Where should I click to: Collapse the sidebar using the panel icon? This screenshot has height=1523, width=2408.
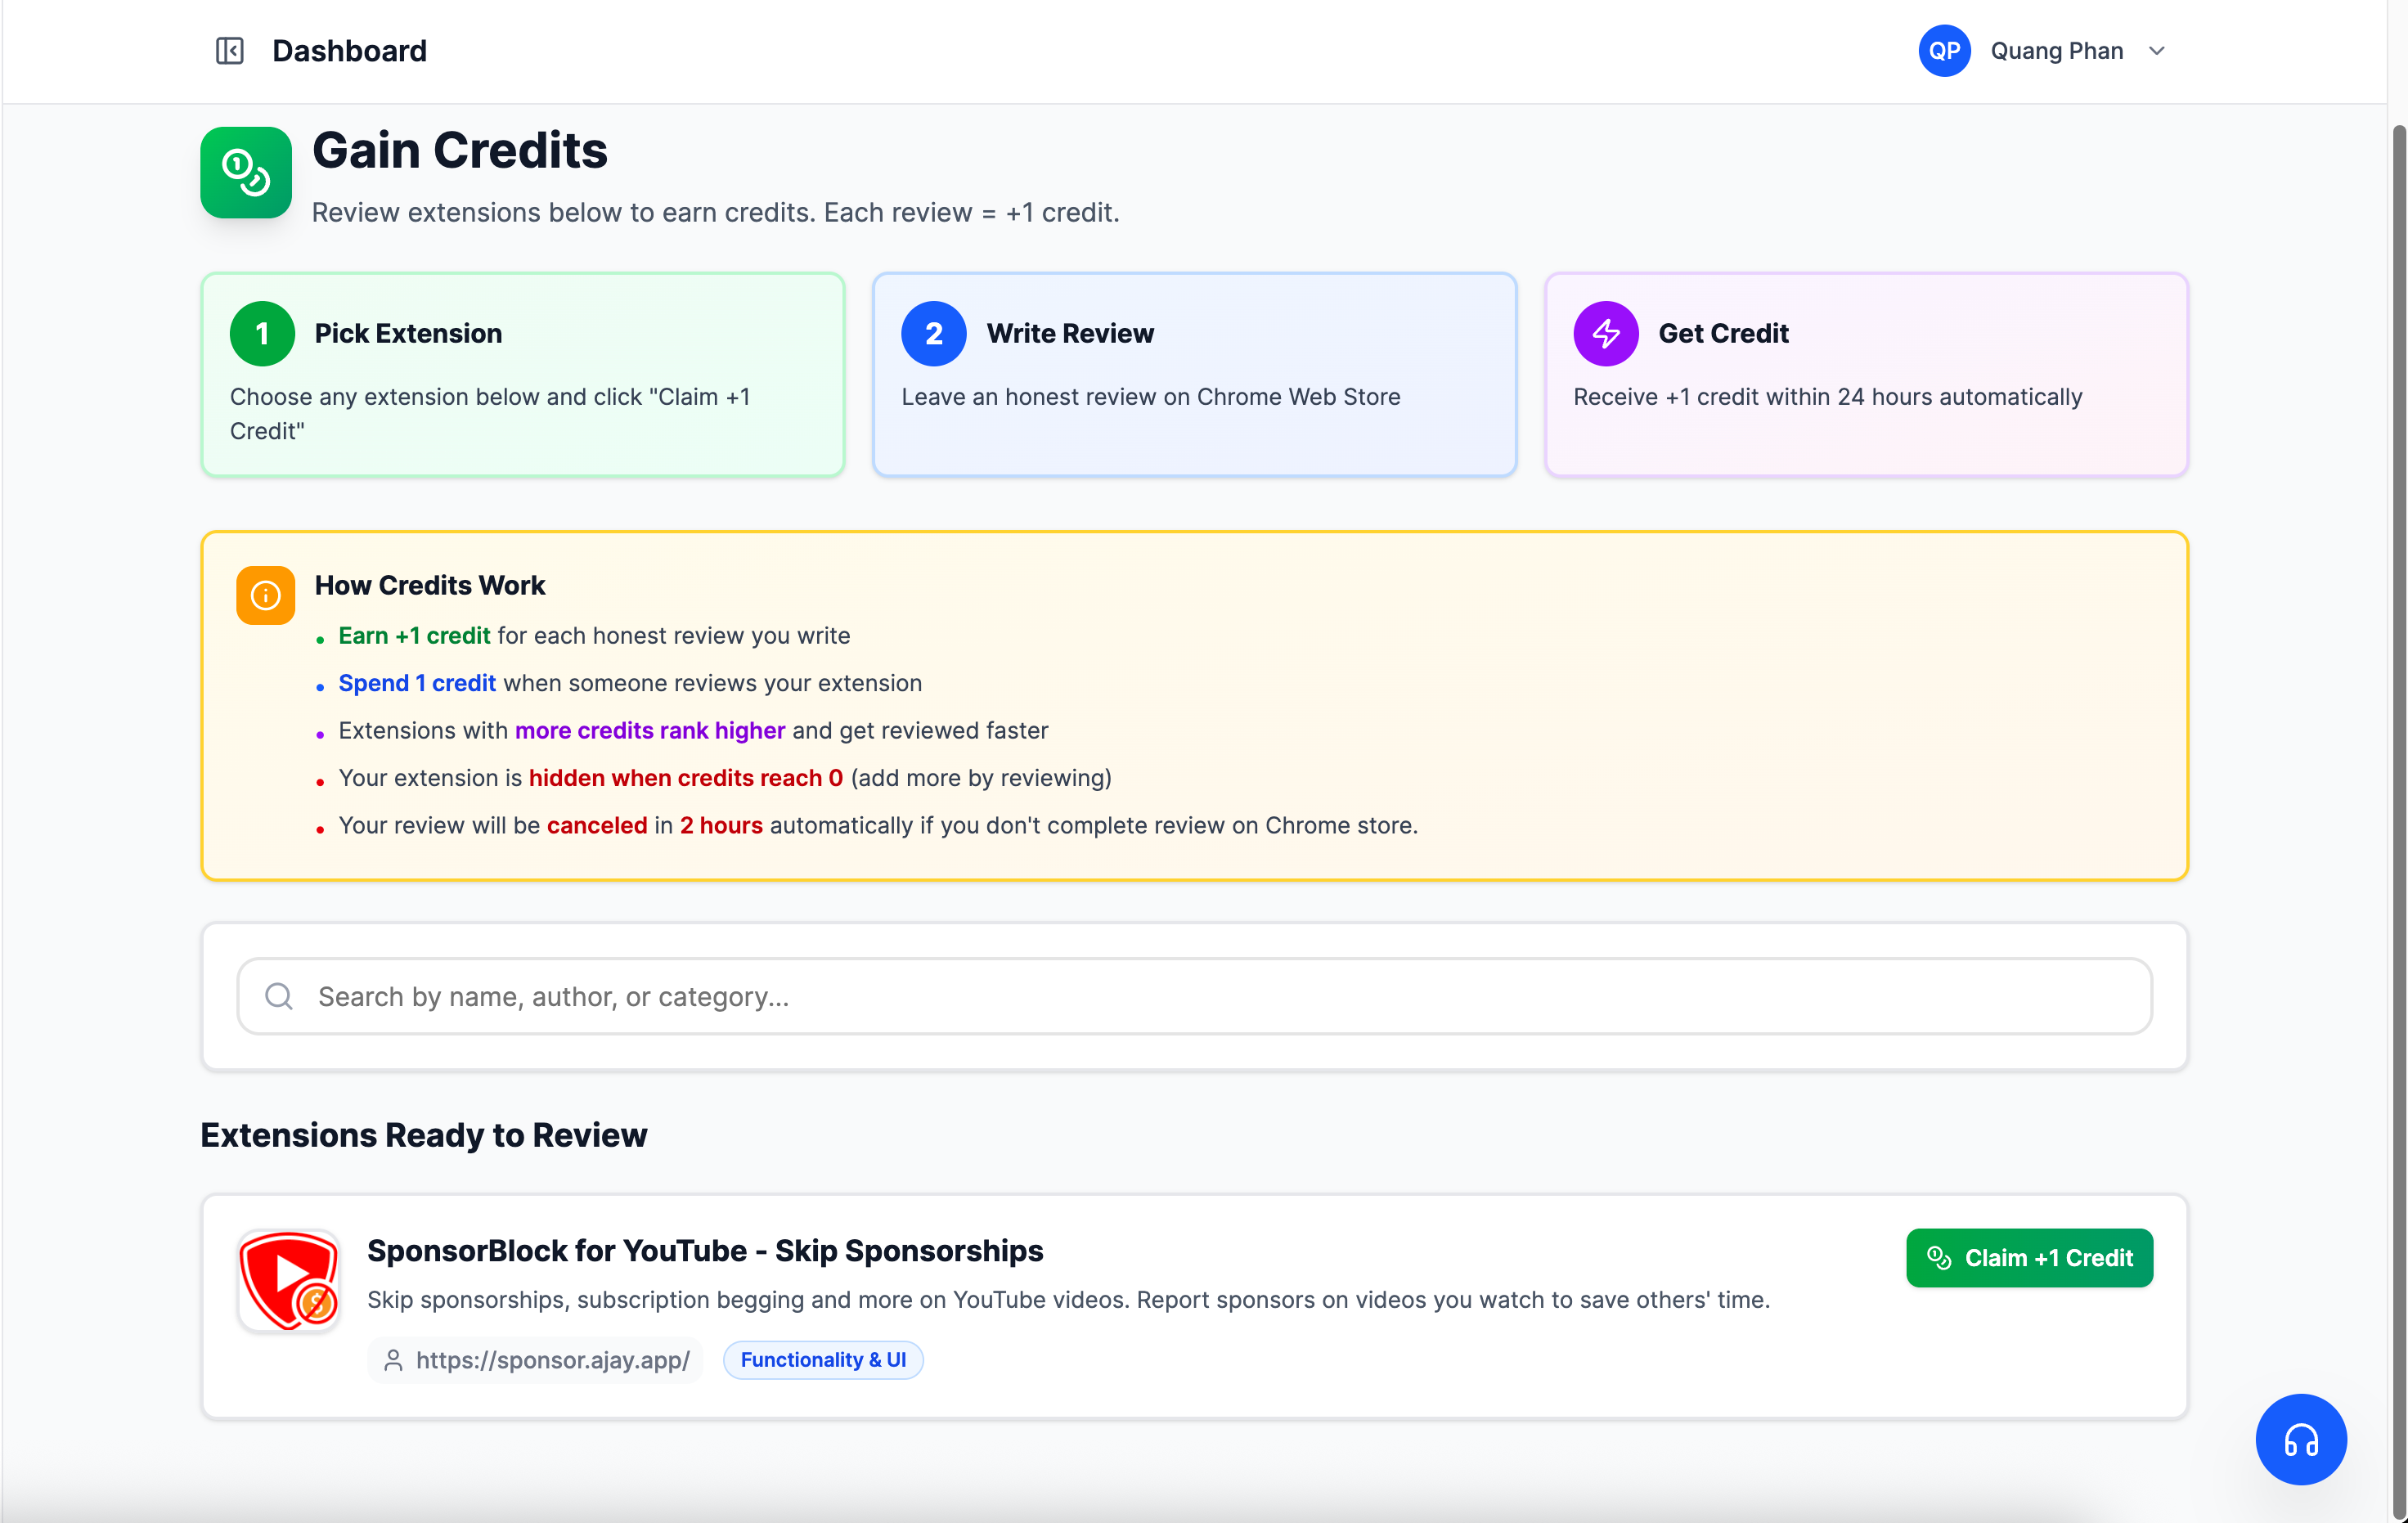(x=230, y=50)
